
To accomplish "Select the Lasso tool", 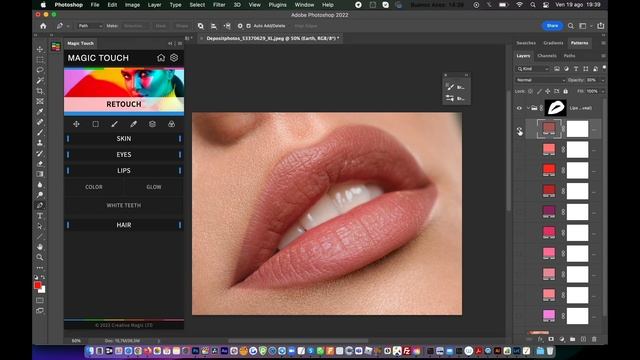I will 40,70.
